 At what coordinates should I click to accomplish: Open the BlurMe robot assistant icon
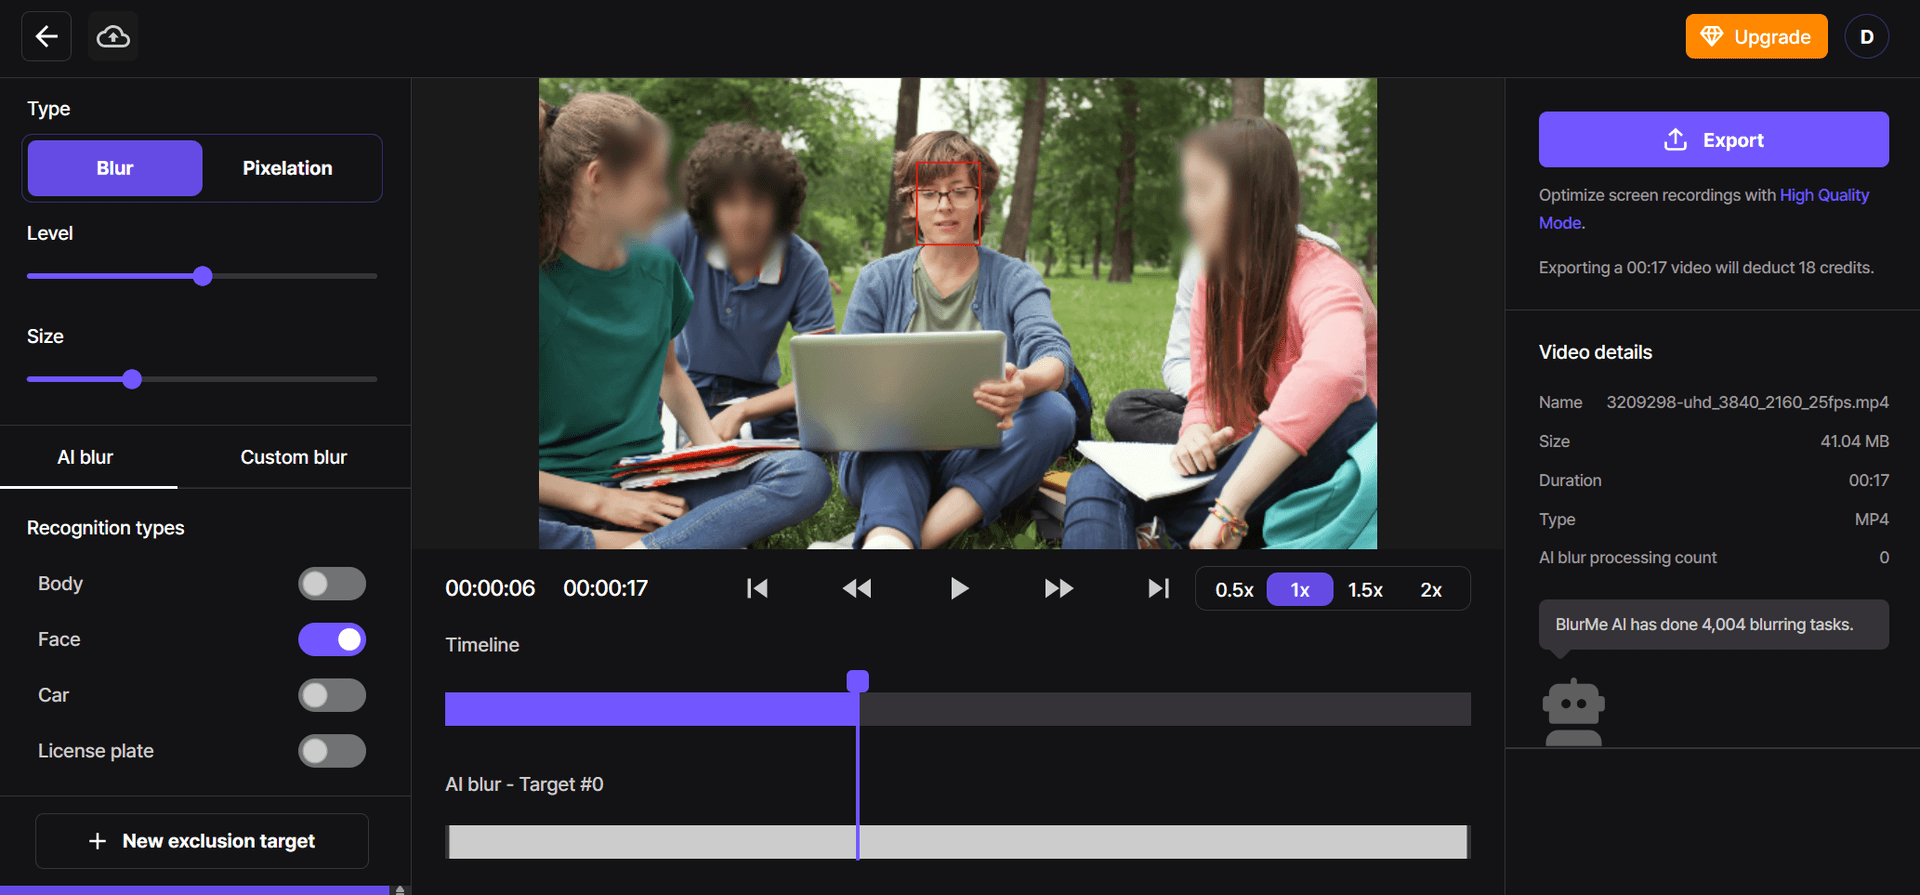(x=1574, y=712)
